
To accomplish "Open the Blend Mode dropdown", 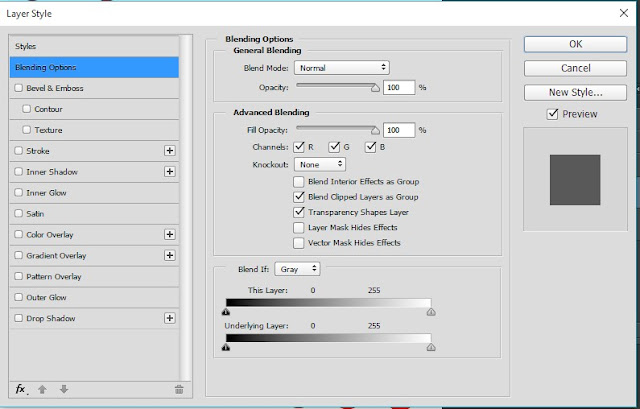I will pos(342,68).
